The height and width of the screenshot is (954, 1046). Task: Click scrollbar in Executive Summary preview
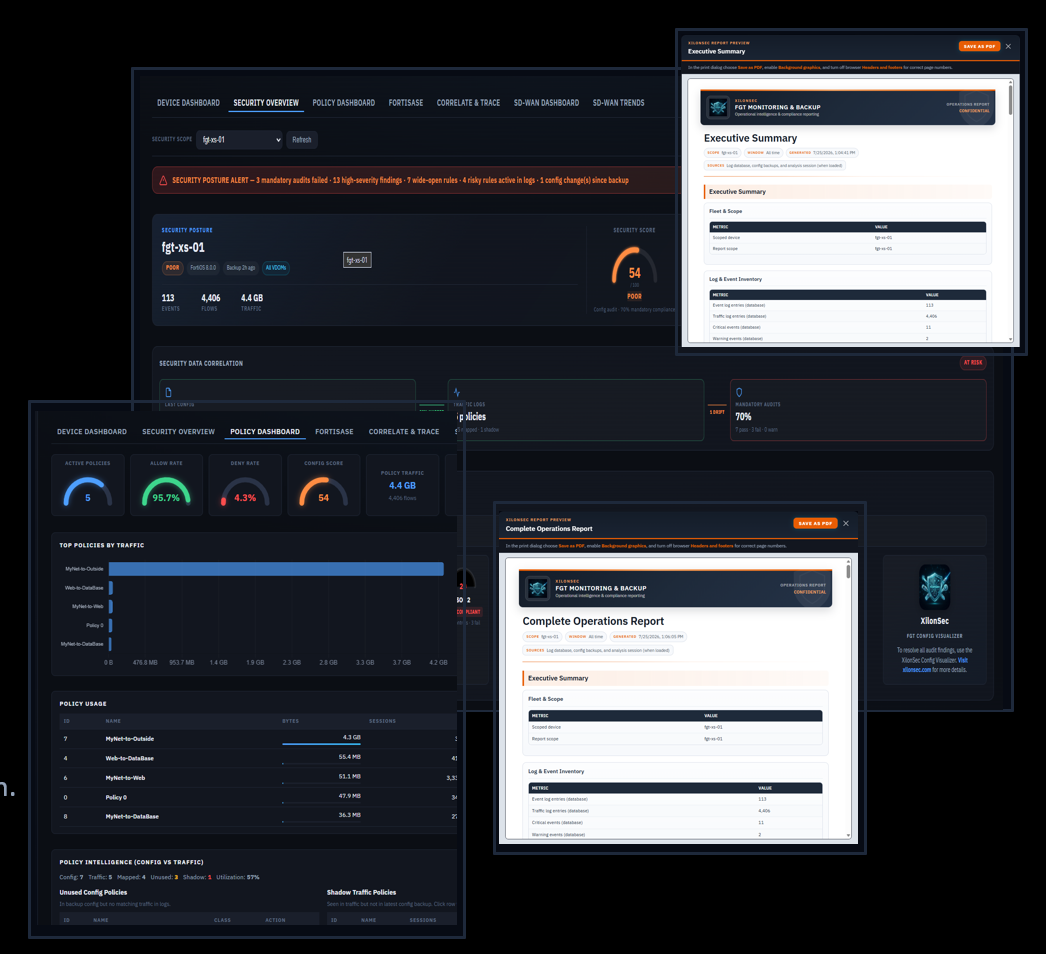[1011, 99]
